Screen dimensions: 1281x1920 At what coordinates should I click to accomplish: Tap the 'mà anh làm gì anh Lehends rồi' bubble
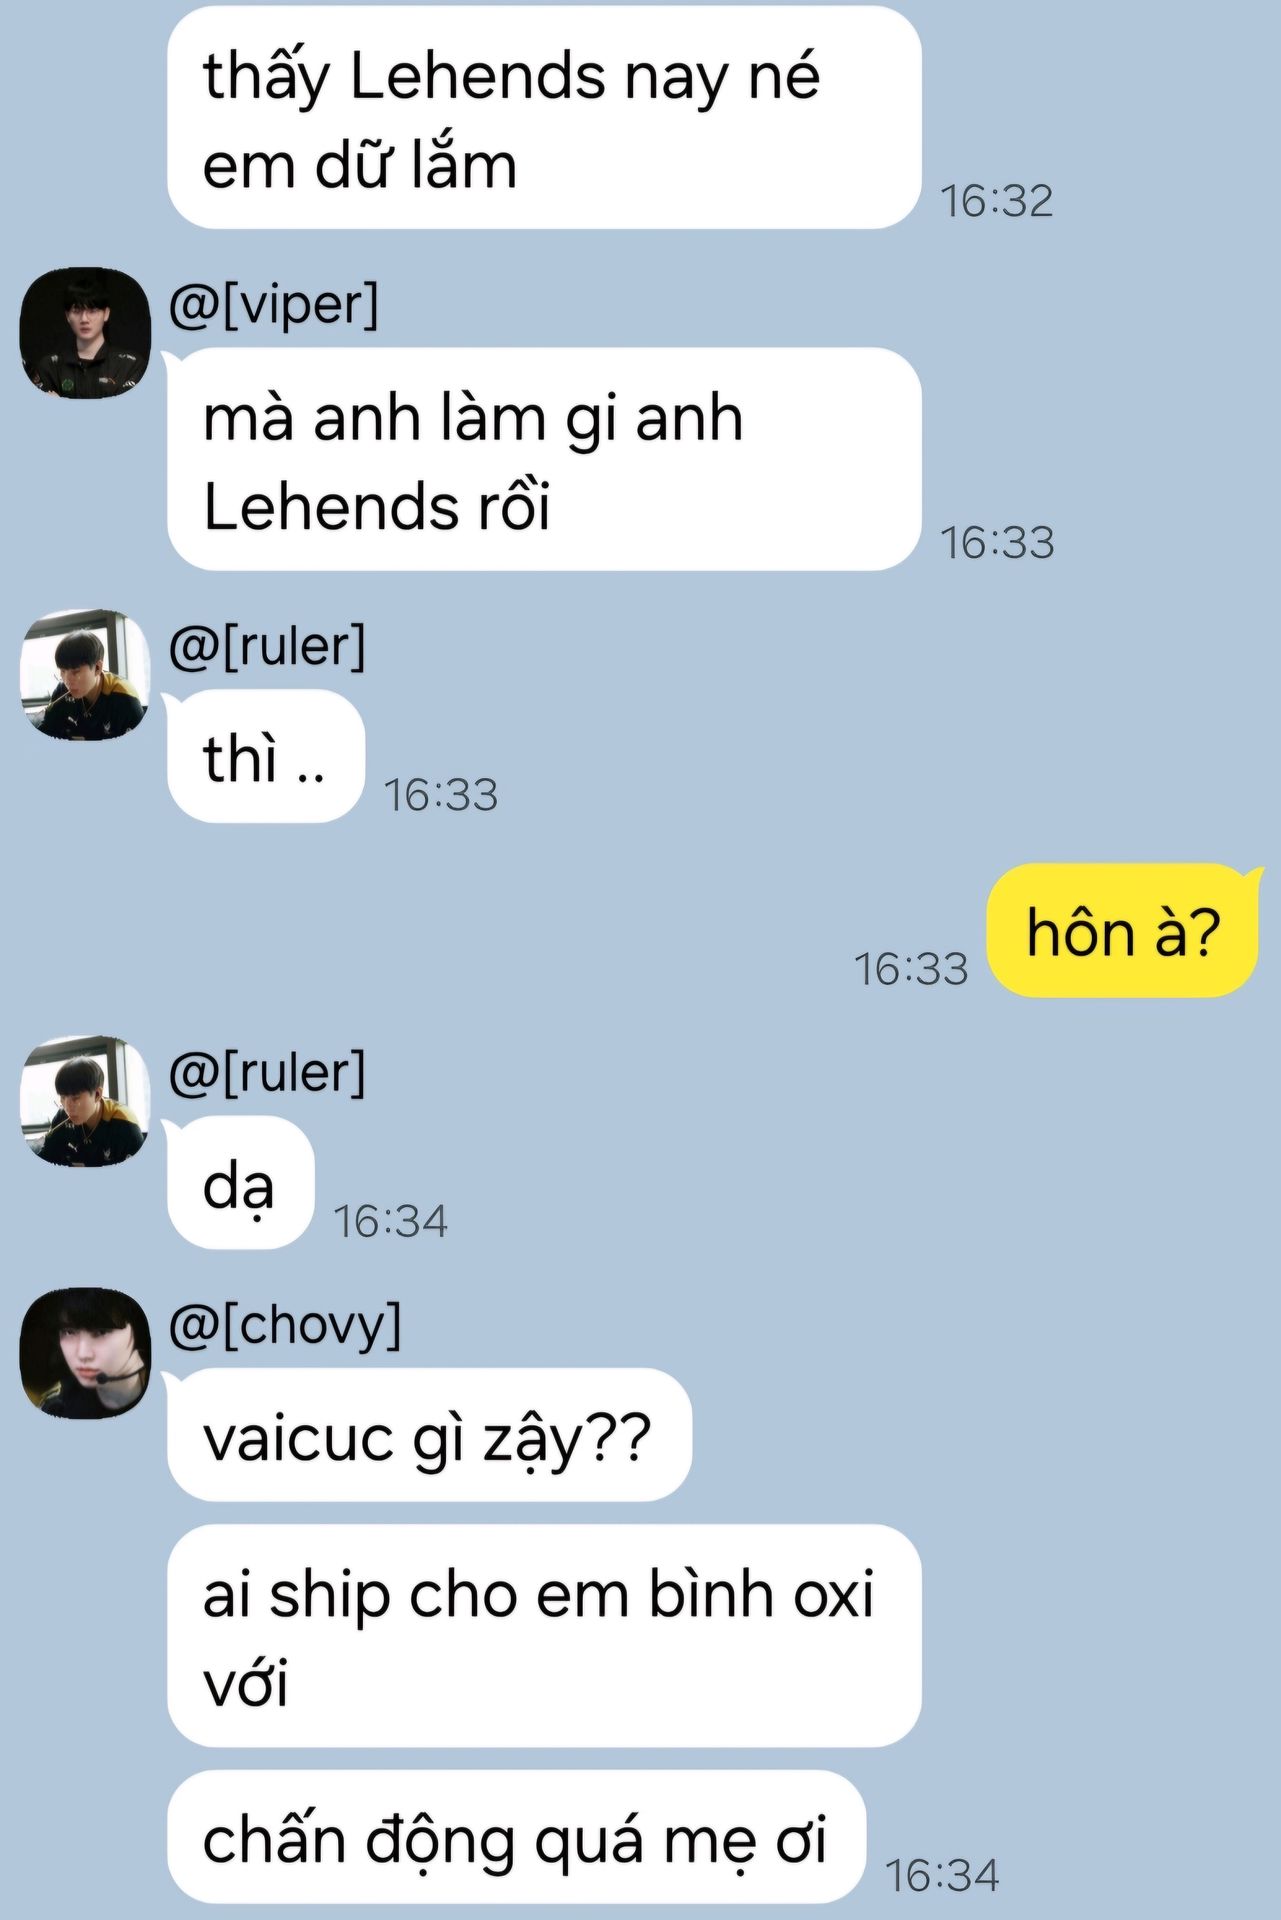tap(544, 459)
